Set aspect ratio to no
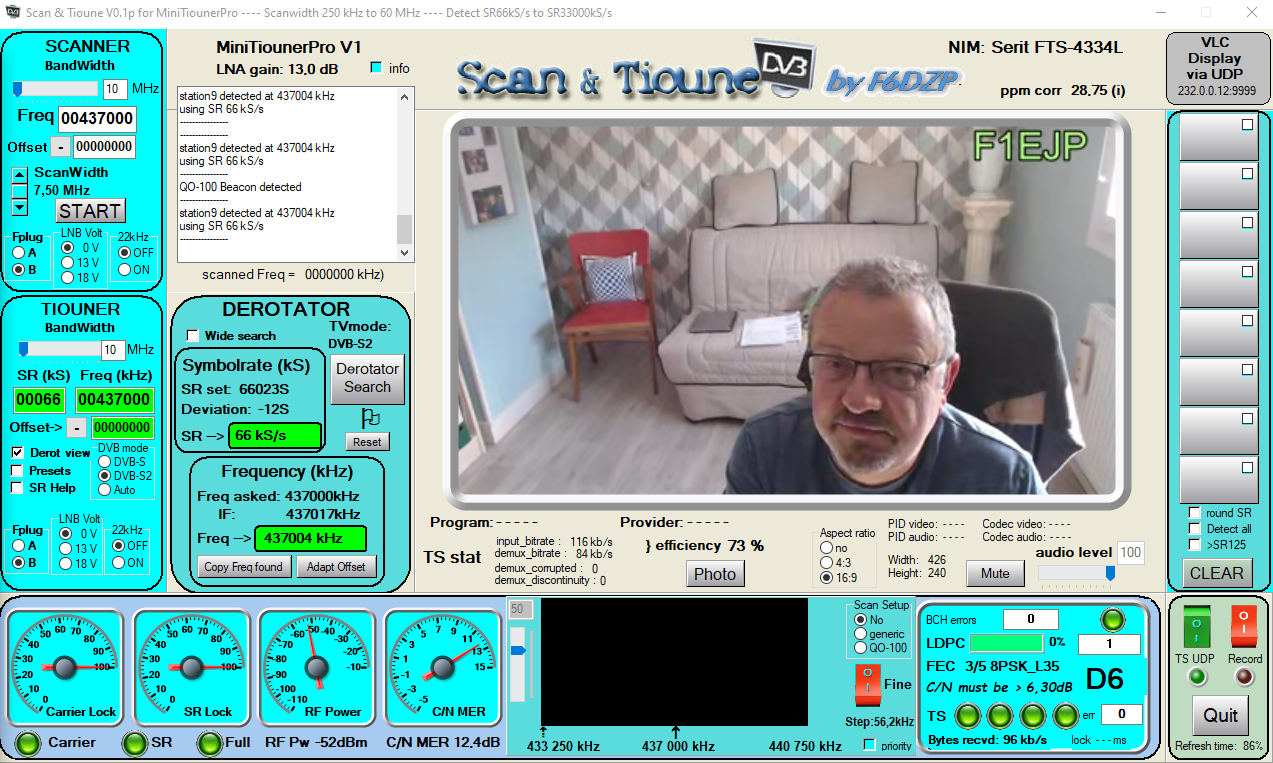 click(x=826, y=547)
